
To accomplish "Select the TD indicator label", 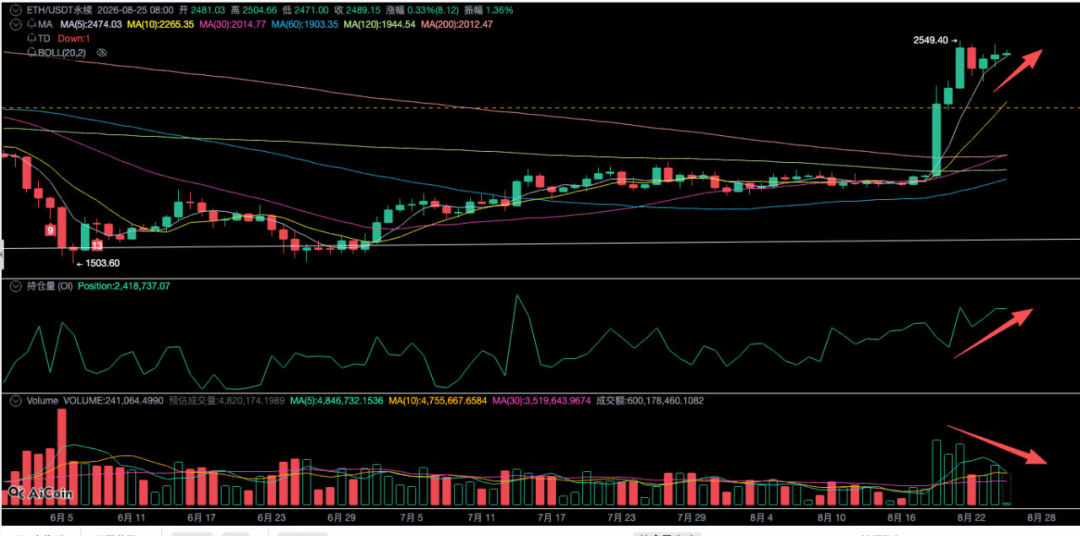I will pos(43,38).
